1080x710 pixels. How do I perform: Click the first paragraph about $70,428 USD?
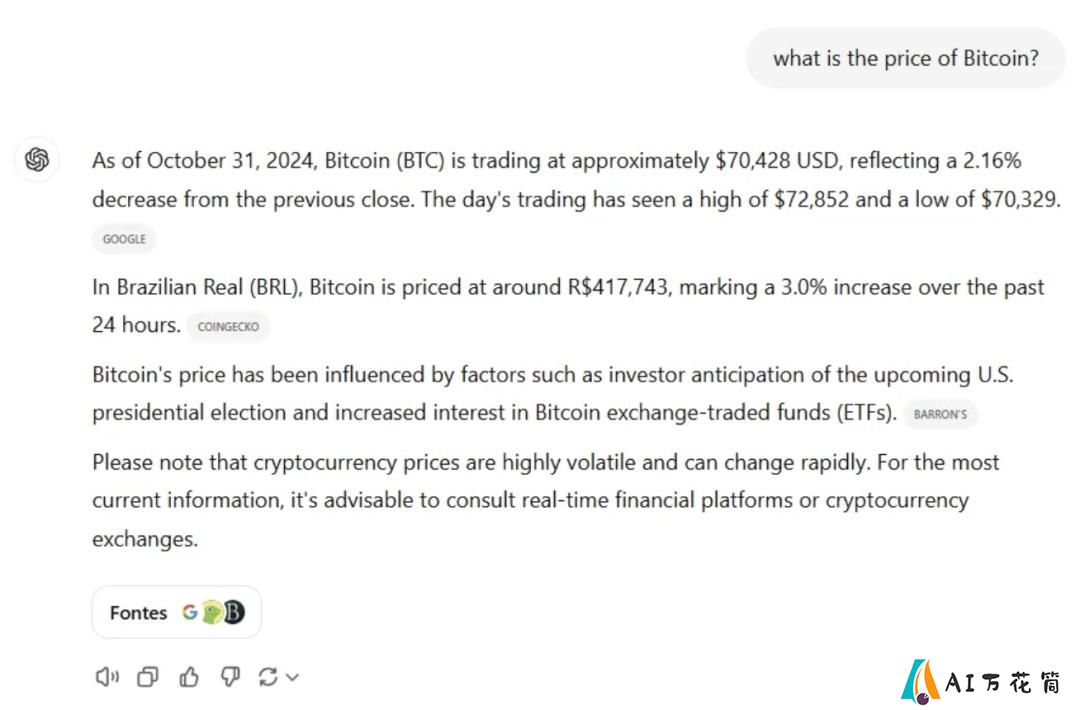coord(577,180)
